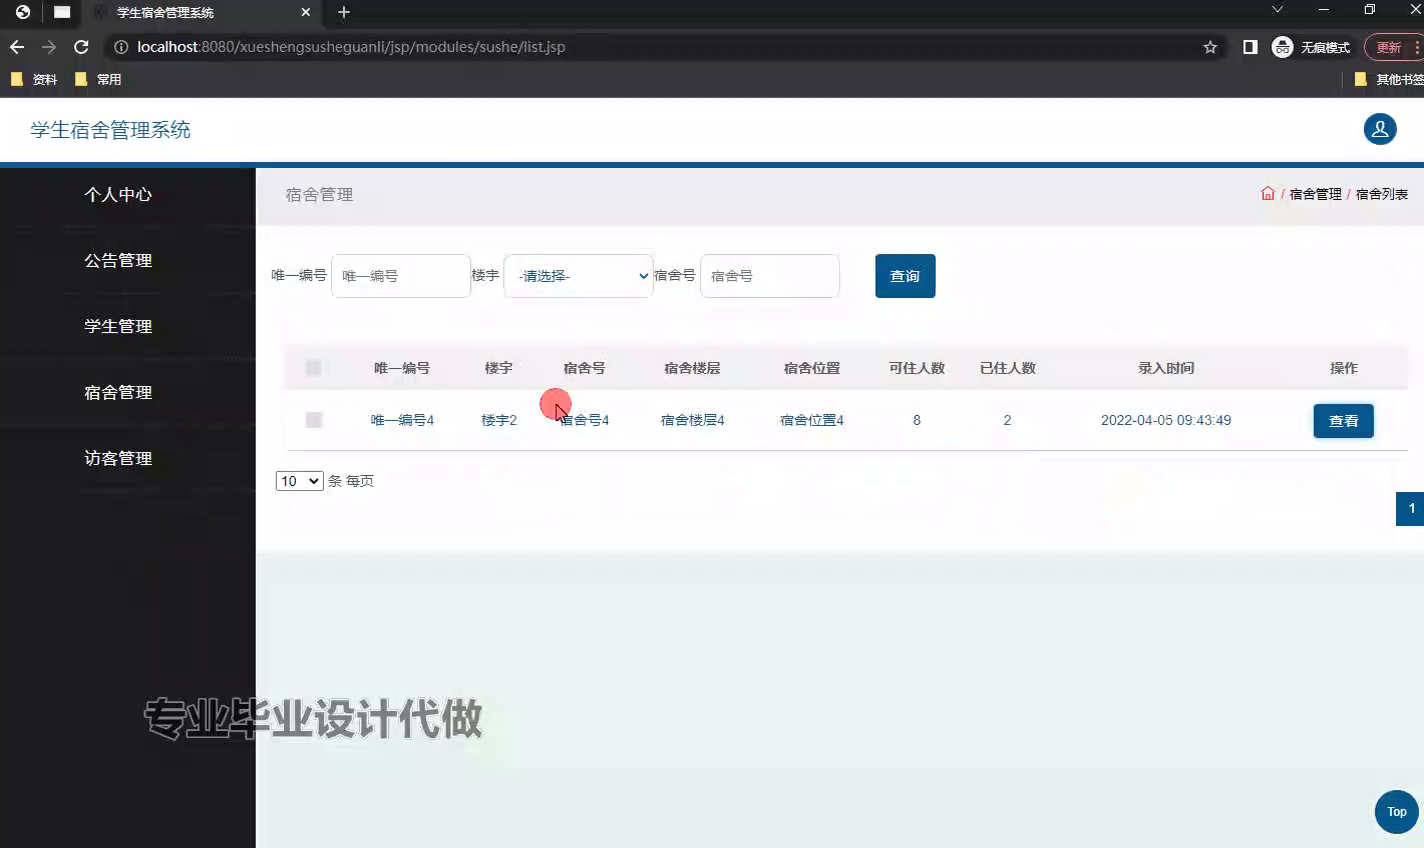Click the cell 楼宇2

tap(499, 420)
